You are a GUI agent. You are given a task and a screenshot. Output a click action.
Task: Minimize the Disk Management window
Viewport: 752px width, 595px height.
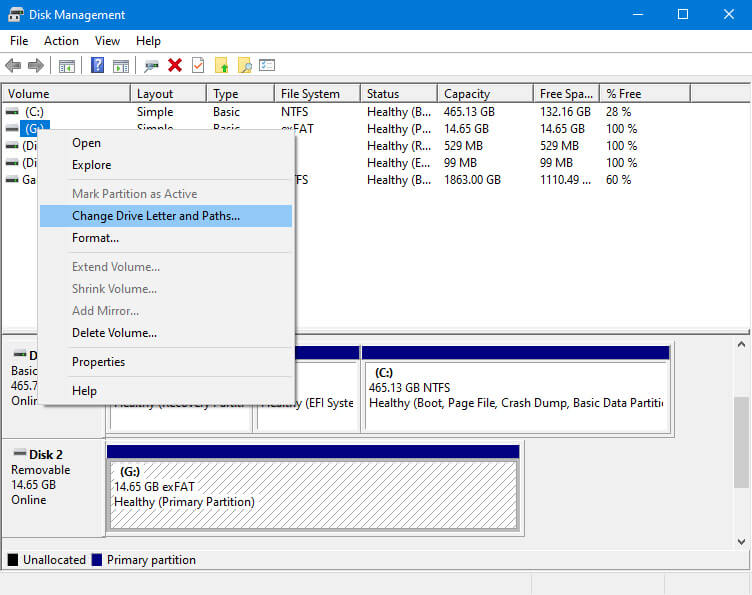[638, 14]
